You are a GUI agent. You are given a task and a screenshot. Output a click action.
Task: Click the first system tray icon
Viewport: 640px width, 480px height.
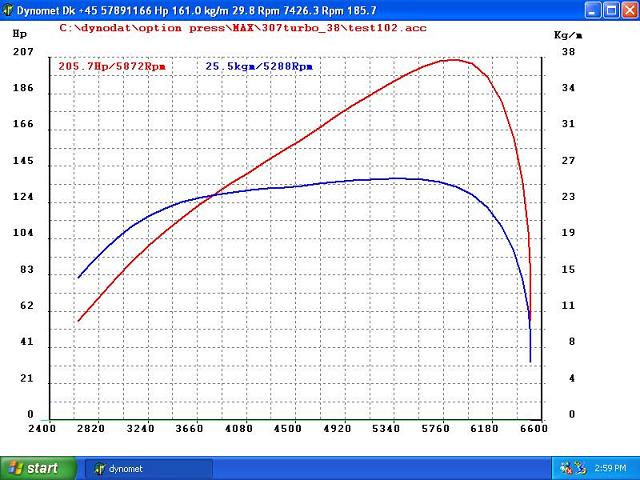[566, 467]
